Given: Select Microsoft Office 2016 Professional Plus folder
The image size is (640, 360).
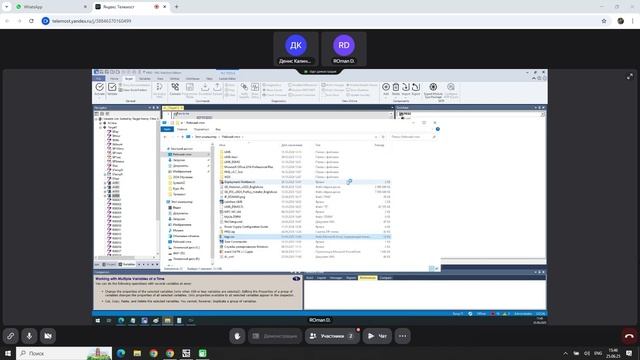Looking at the screenshot, I should tap(248, 167).
